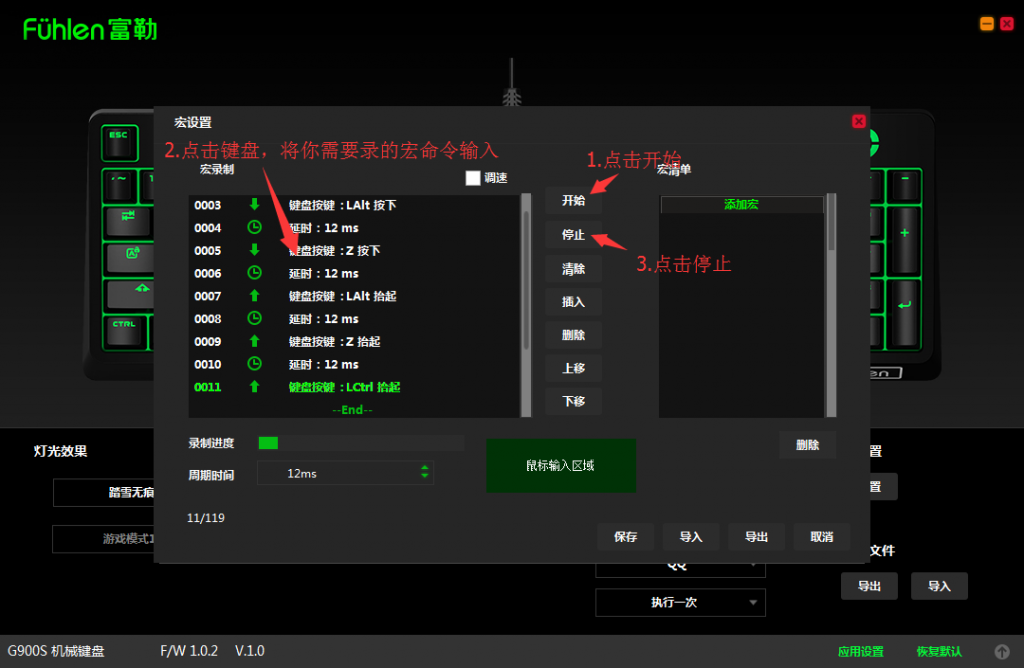Select row 0003 LAlt 按下

pos(355,205)
